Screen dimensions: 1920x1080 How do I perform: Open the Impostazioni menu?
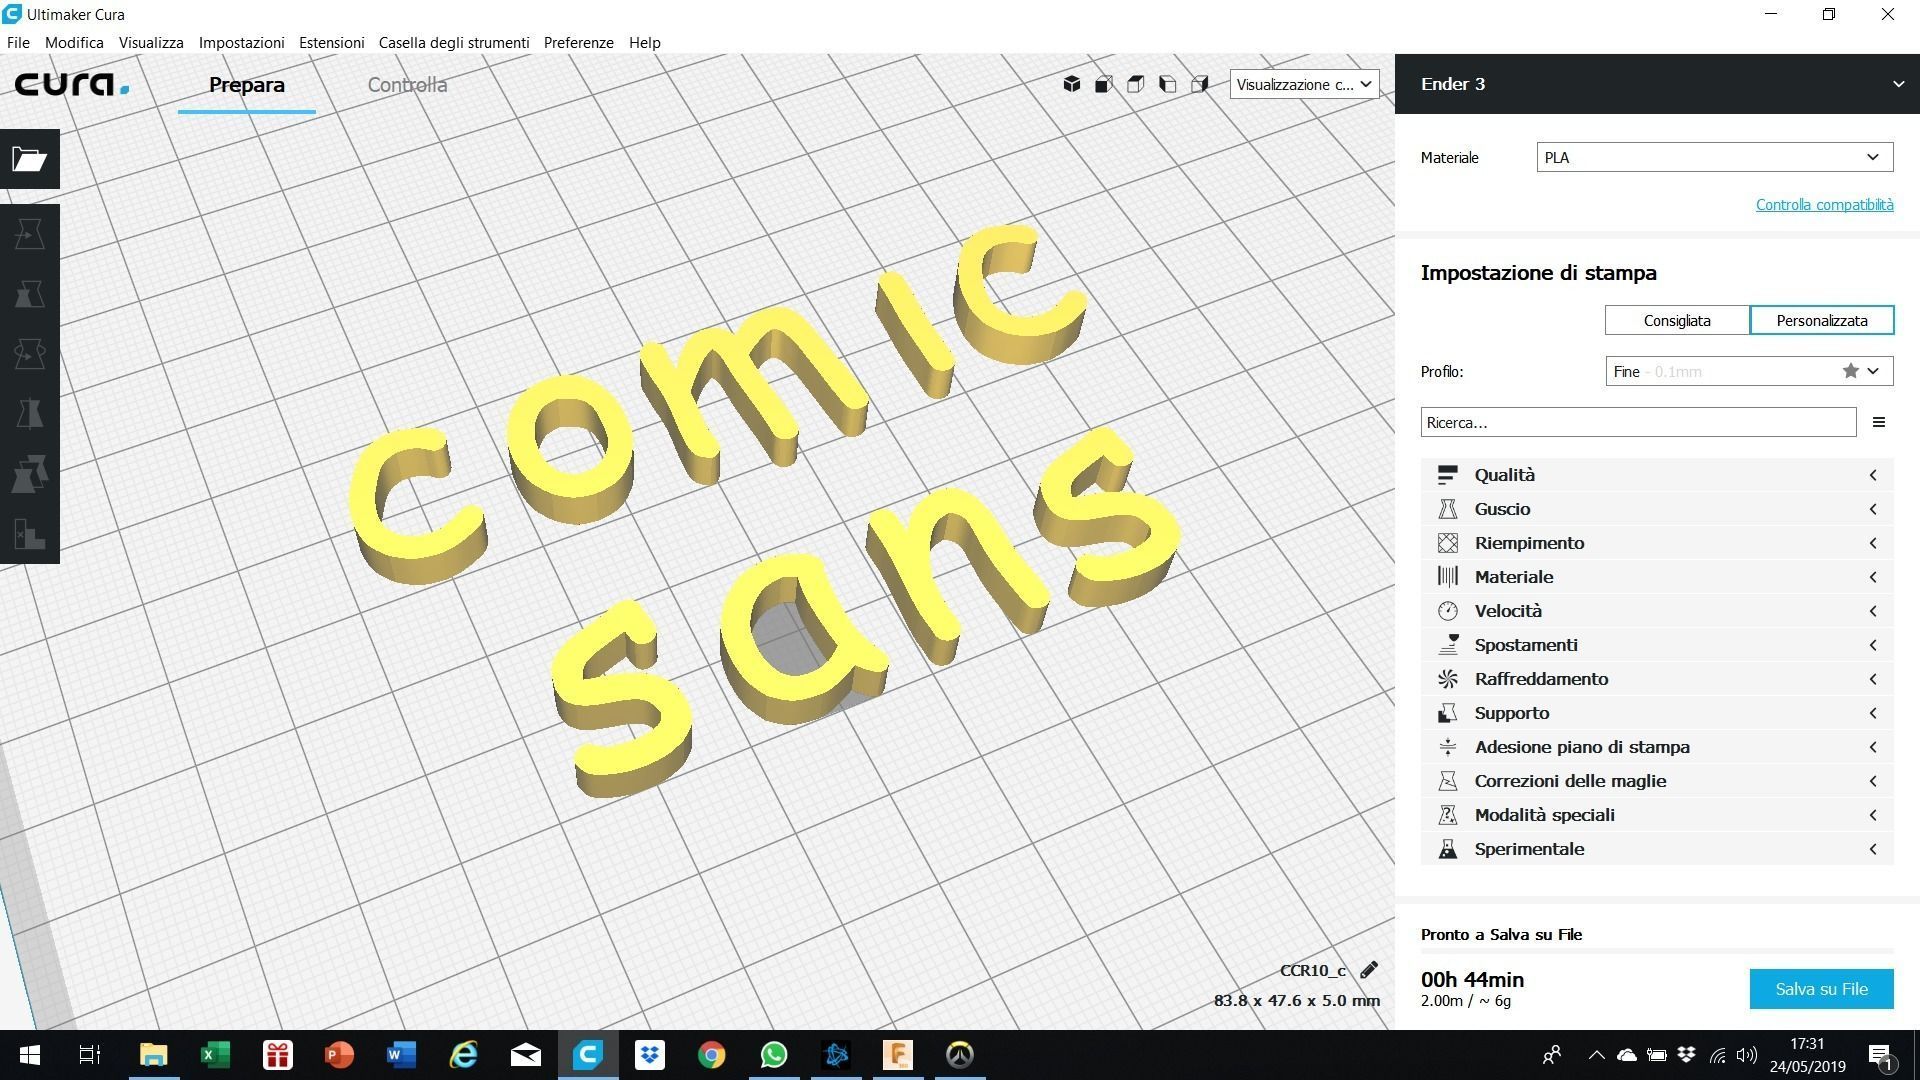(x=241, y=43)
